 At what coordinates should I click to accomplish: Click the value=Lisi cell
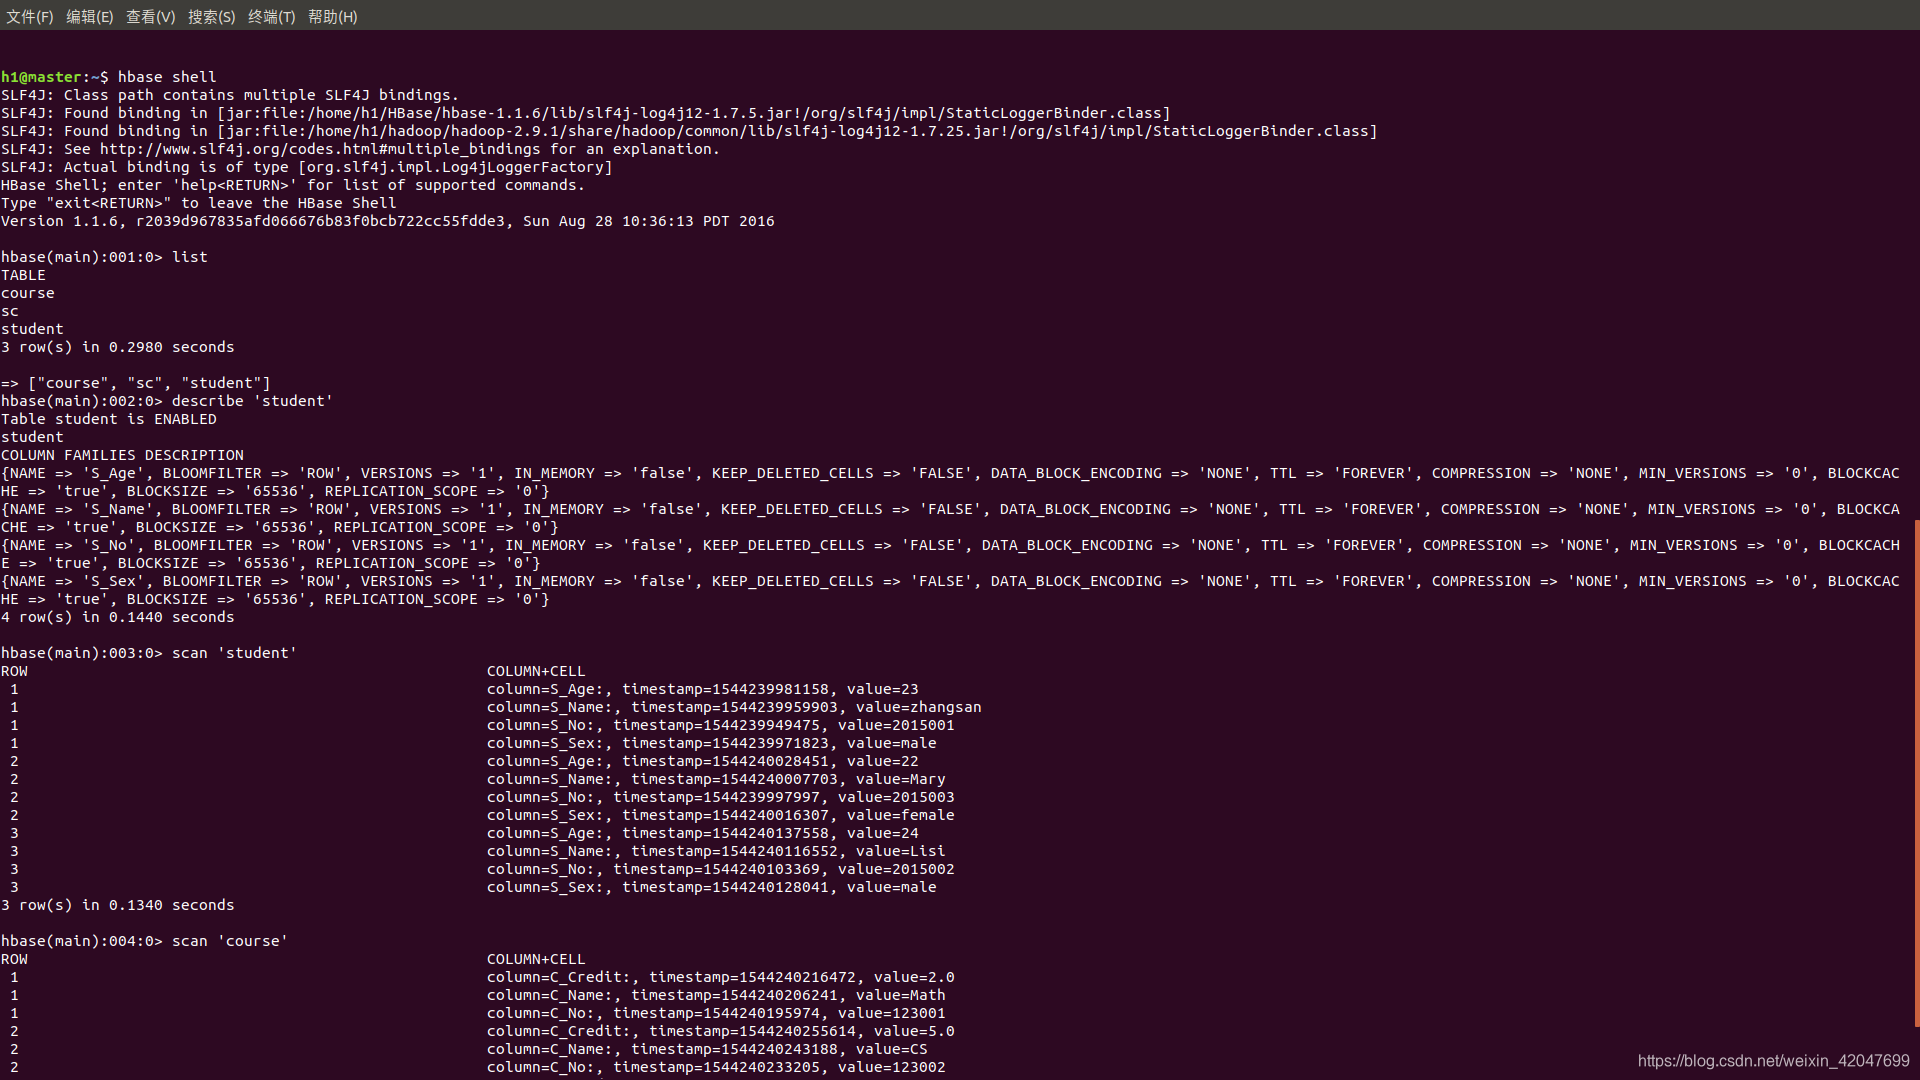click(901, 851)
